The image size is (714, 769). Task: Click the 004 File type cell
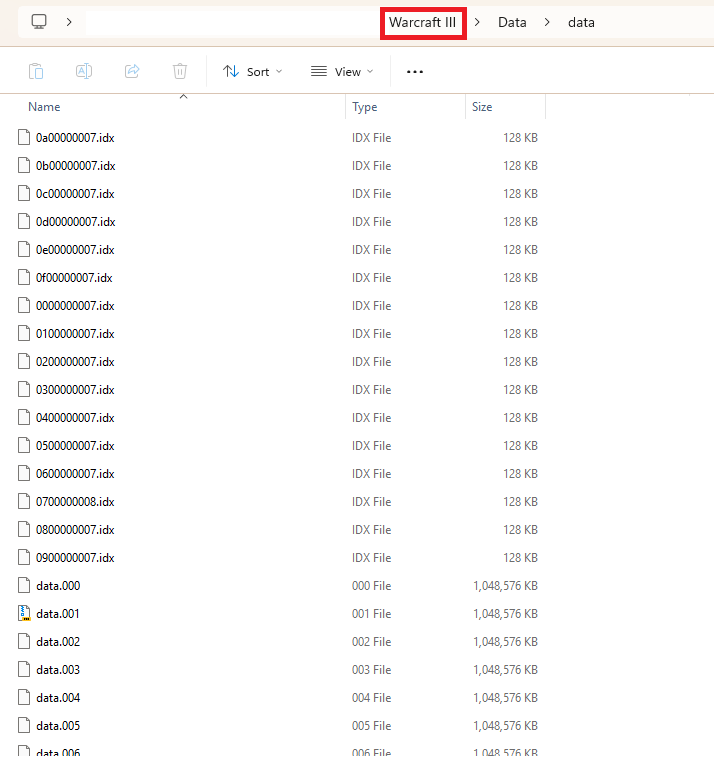coord(371,697)
